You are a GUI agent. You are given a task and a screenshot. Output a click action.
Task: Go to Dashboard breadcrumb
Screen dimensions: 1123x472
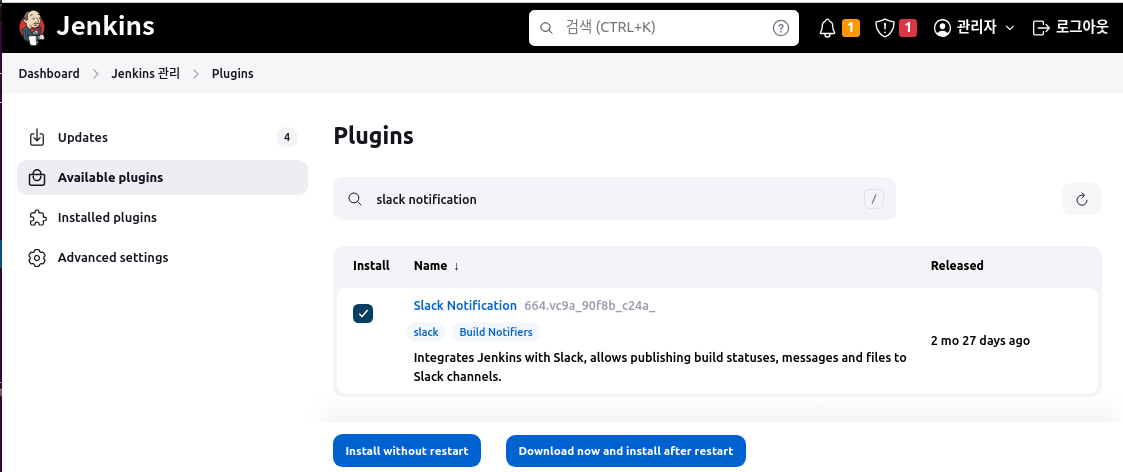tap(49, 73)
